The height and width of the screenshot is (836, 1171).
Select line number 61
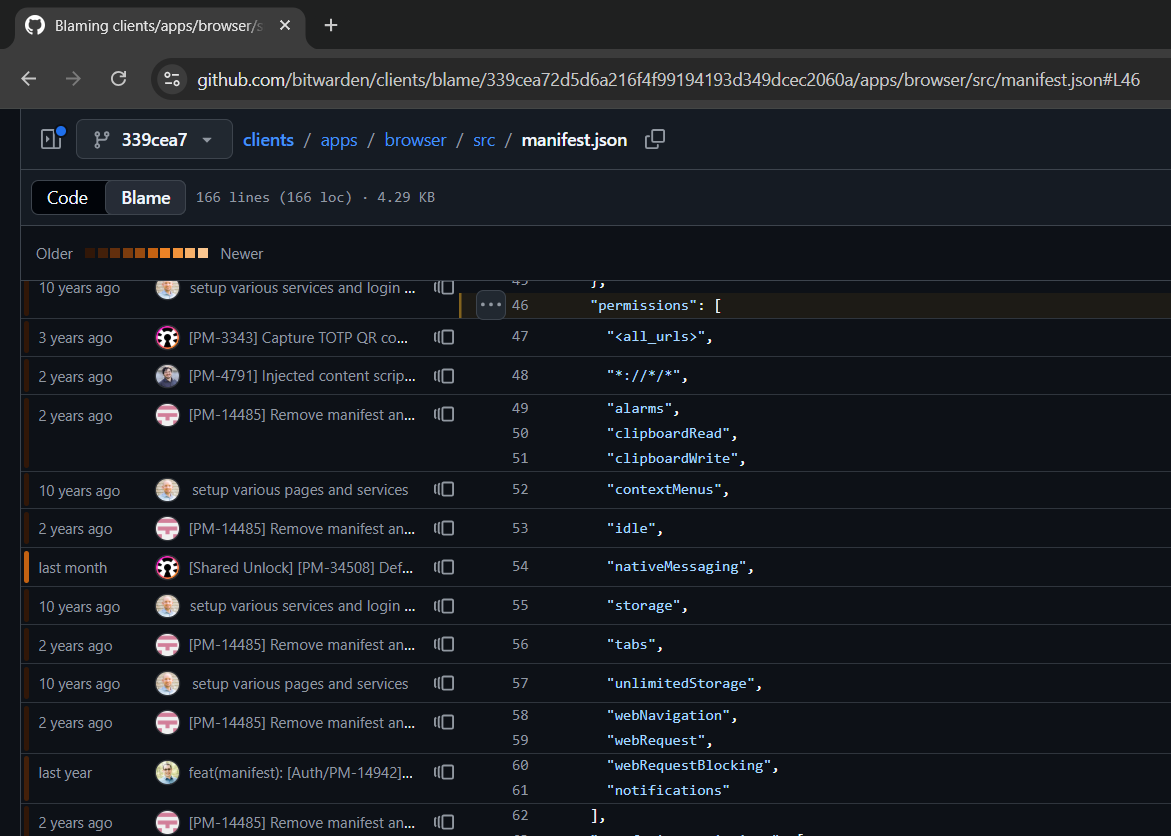(x=520, y=790)
